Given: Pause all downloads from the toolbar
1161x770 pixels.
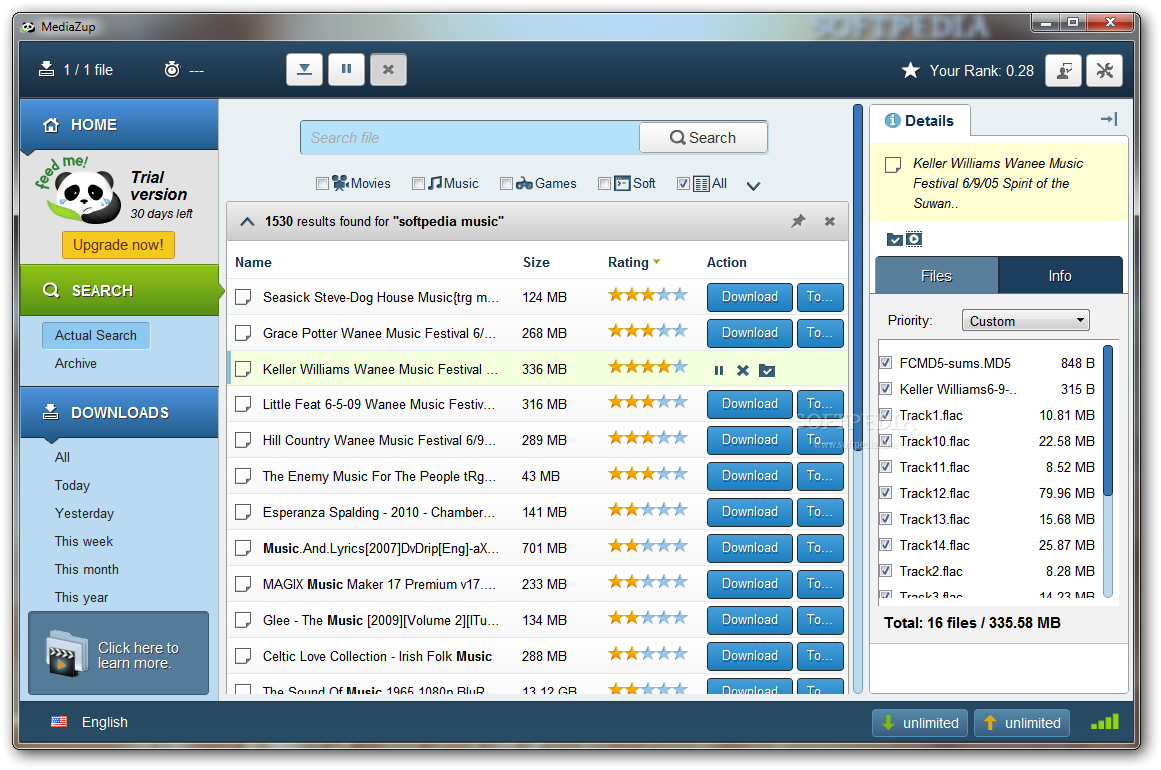Looking at the screenshot, I should [346, 70].
